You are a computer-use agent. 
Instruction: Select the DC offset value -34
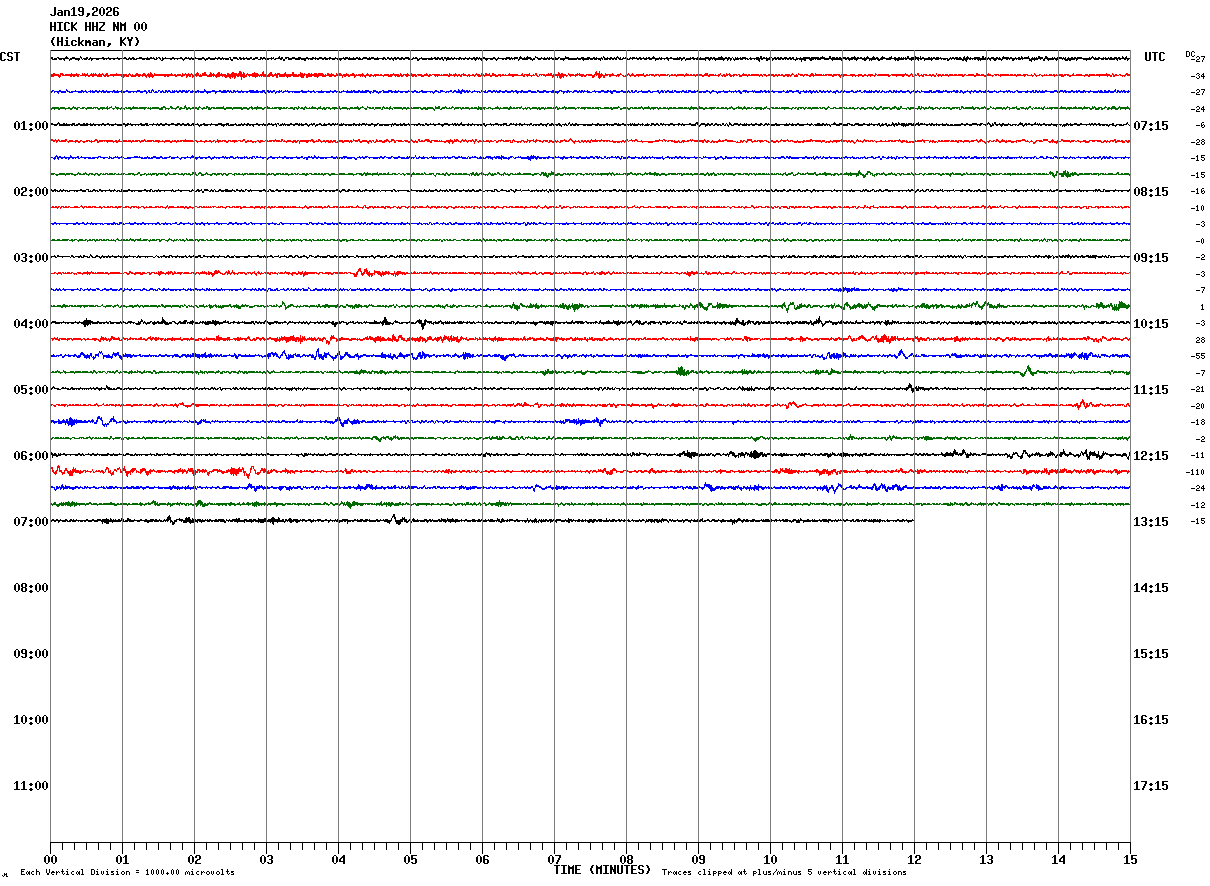[x=1197, y=76]
